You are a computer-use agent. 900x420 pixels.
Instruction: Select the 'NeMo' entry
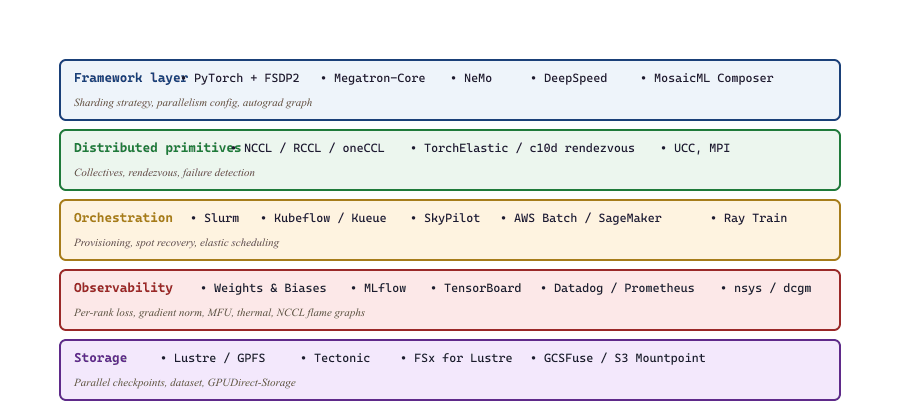[478, 78]
